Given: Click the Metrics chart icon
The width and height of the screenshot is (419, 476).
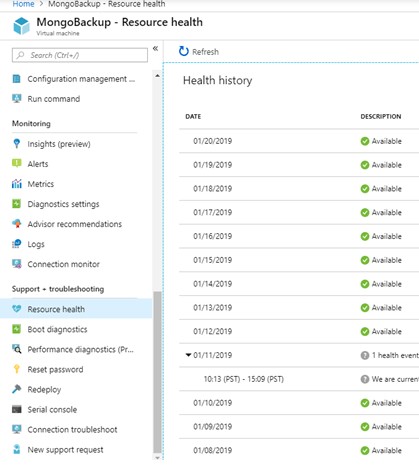Looking at the screenshot, I should tap(16, 183).
